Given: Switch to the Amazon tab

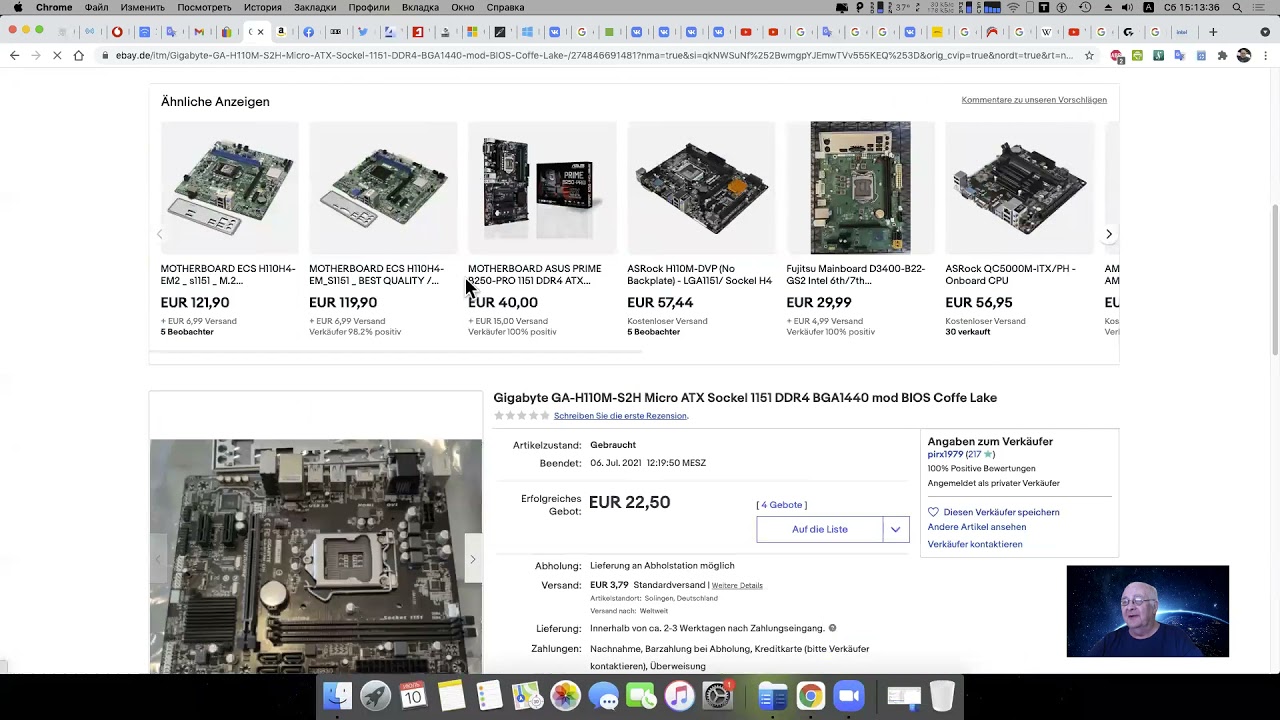Looking at the screenshot, I should click(281, 32).
